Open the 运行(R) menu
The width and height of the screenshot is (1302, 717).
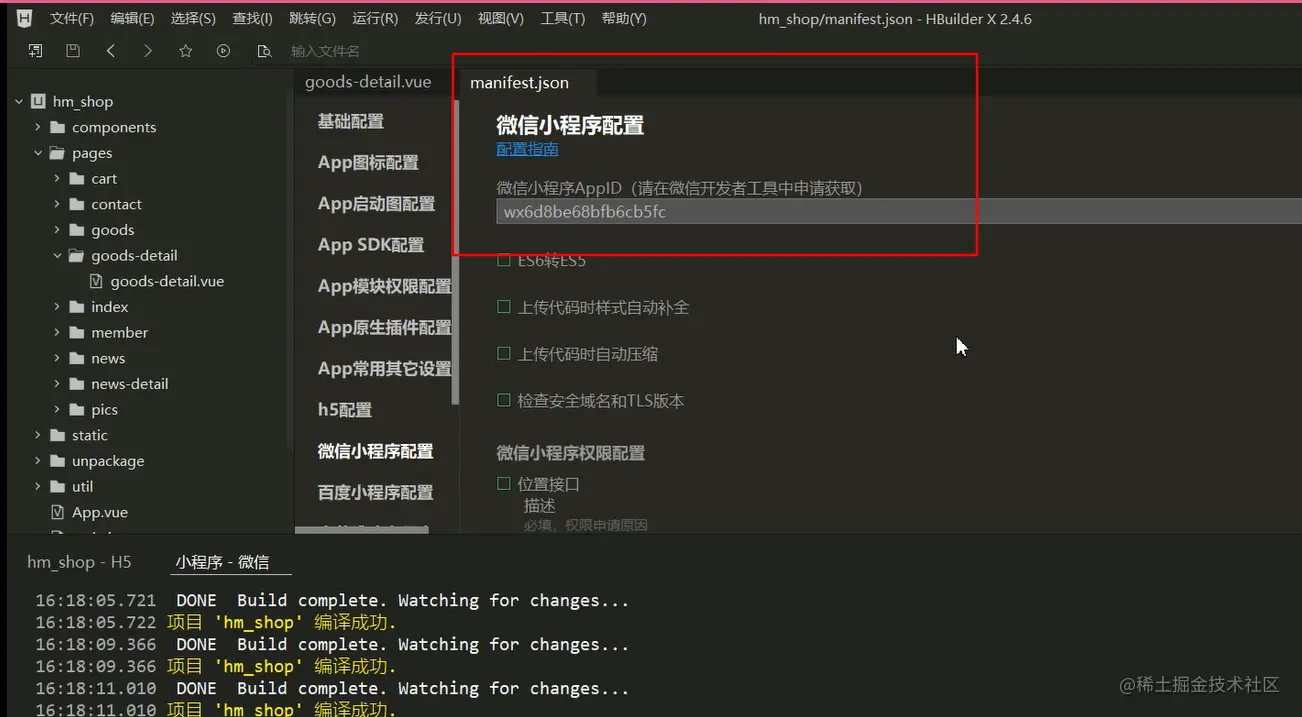point(375,19)
